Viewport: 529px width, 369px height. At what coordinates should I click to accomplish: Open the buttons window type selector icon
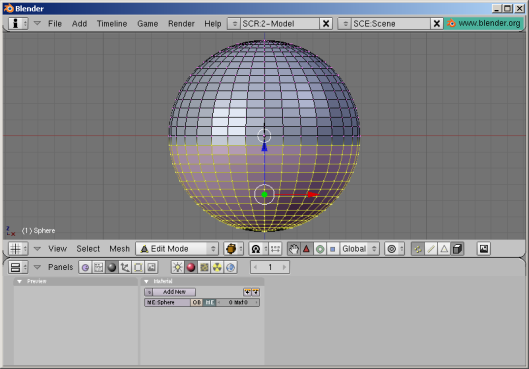18,267
